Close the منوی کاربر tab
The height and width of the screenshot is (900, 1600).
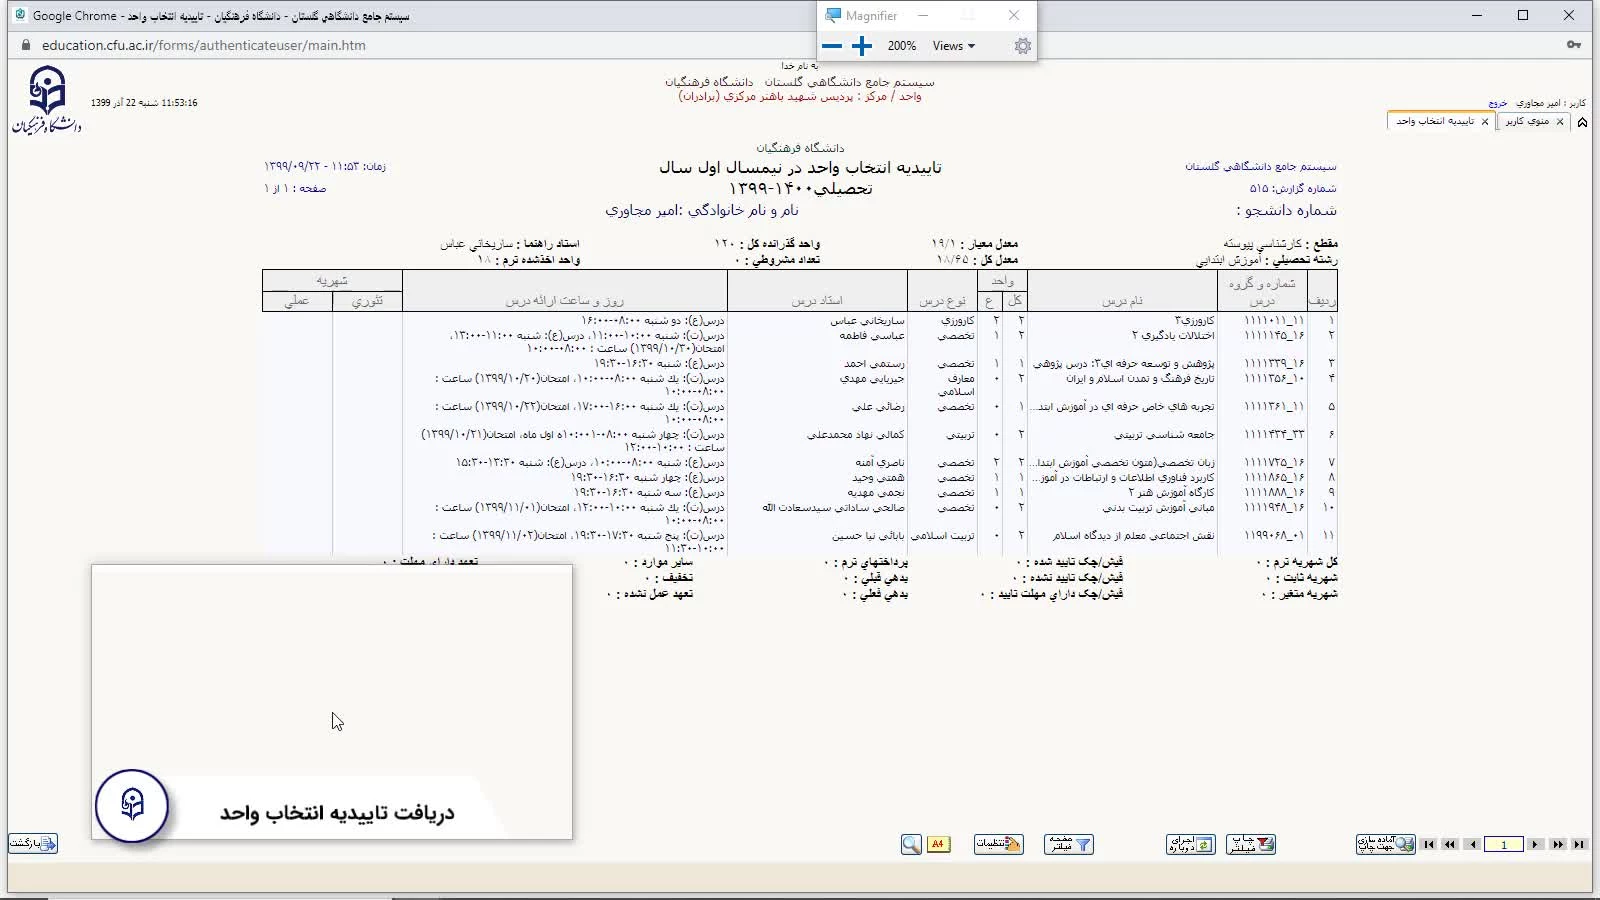pos(1560,122)
